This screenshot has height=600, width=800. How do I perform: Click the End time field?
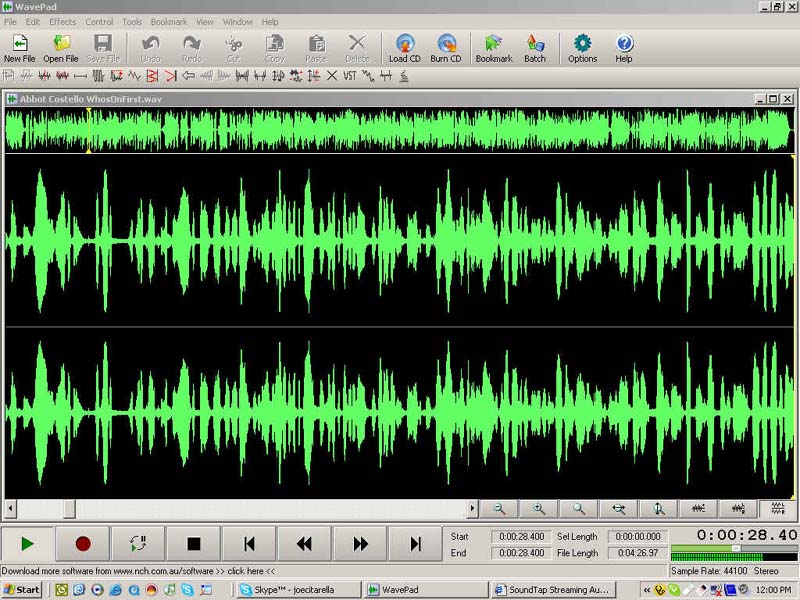521,553
